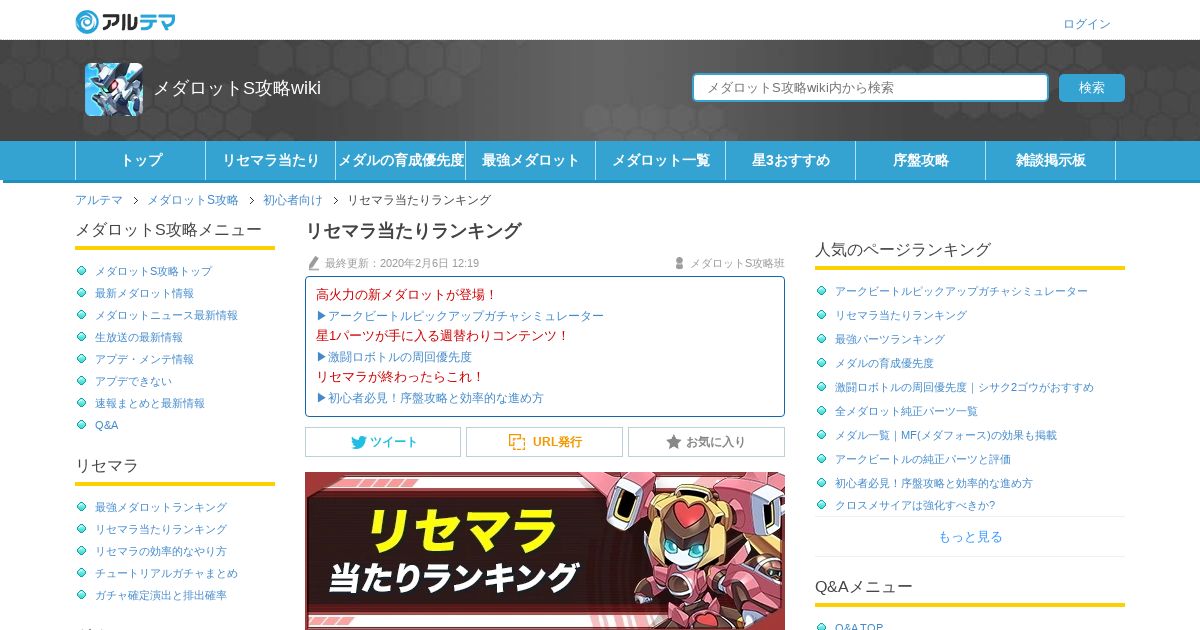Open アークビートルの純正パーツと評価 link
Screen dimensions: 1200x630
[923, 459]
